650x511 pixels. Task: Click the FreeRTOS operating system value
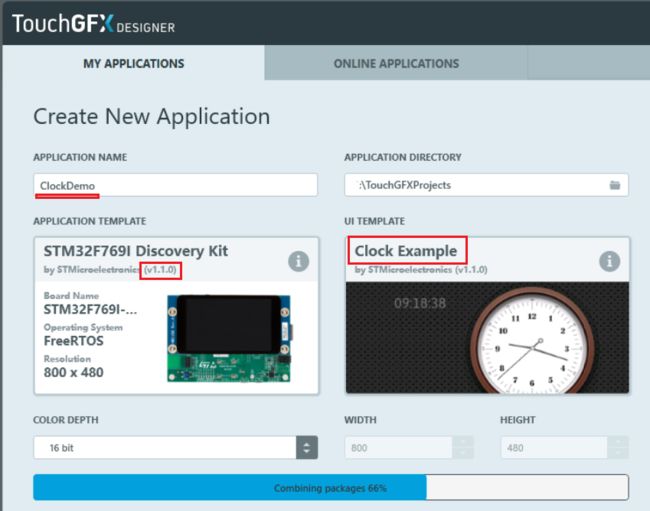[x=74, y=341]
